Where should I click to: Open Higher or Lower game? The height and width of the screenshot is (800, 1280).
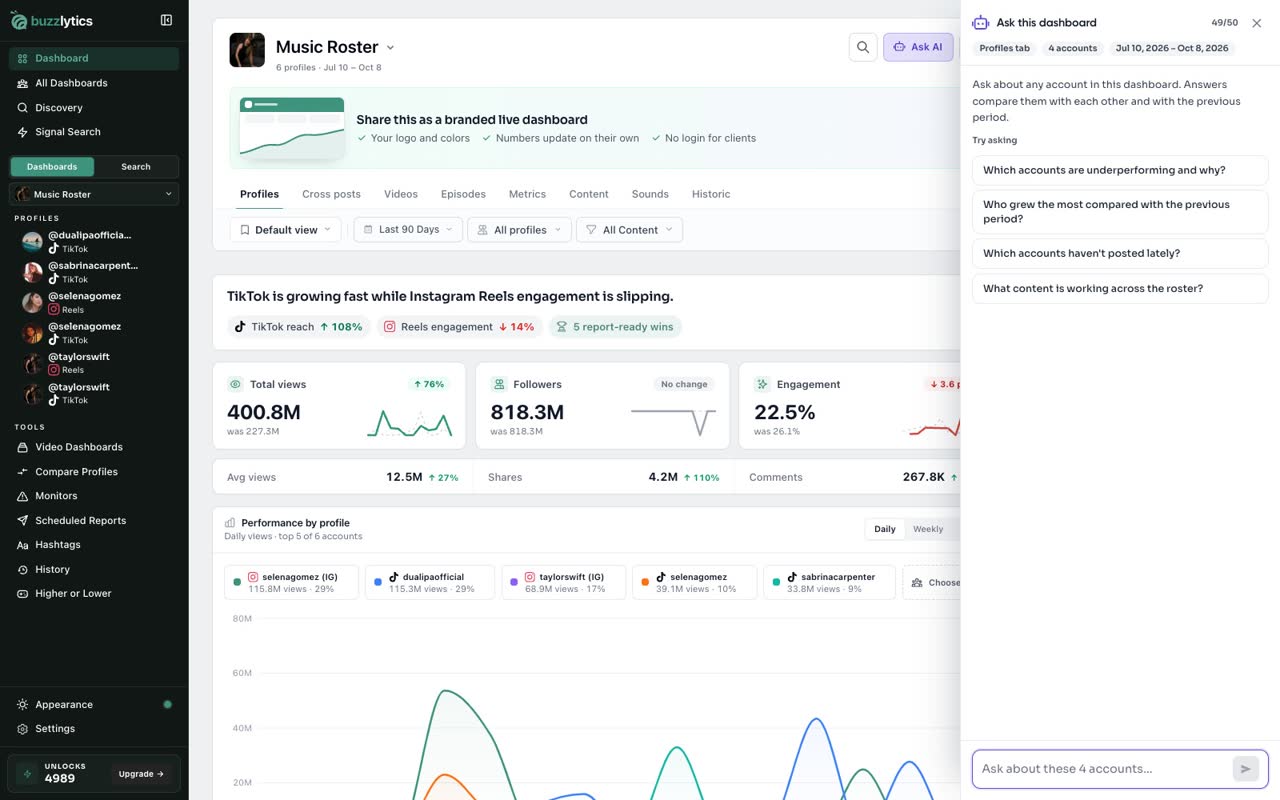94,594
